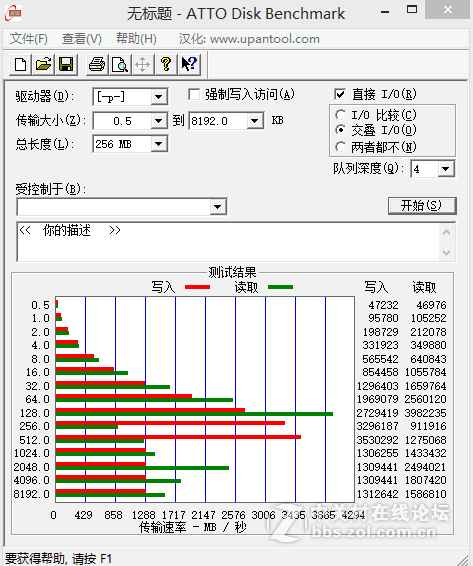Image resolution: width=473 pixels, height=566 pixels.
Task: Maximize the ATTO Disk Benchmark window
Action: [x=412, y=10]
